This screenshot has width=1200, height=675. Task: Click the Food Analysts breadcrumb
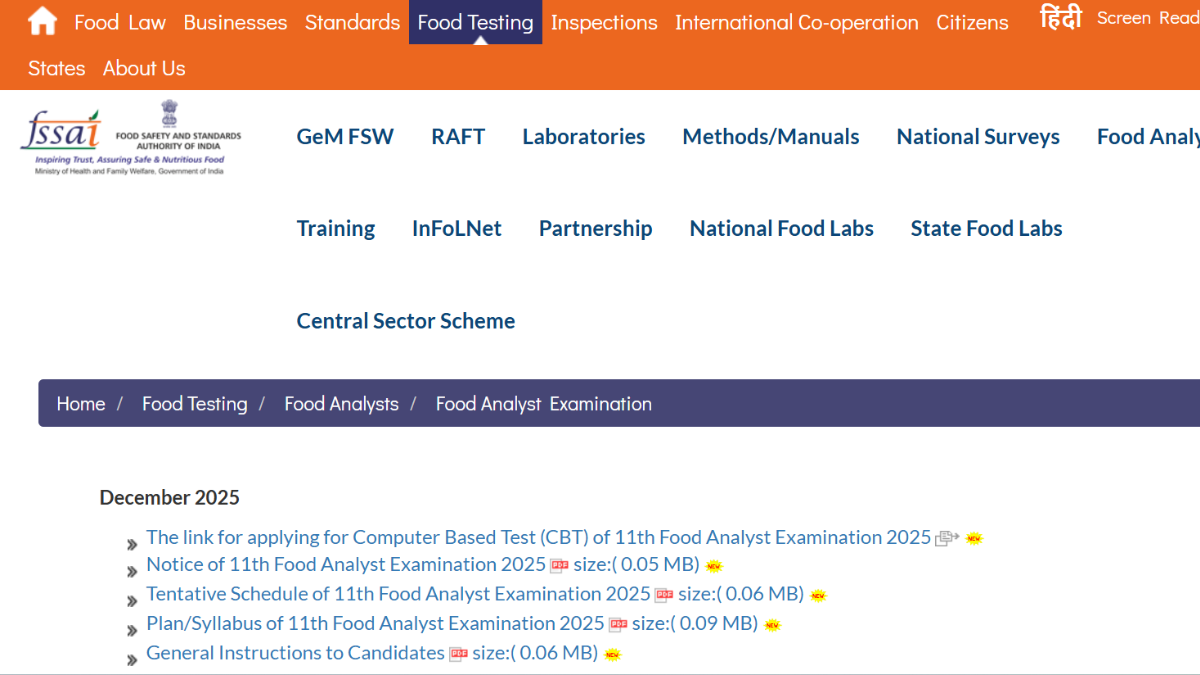(x=341, y=404)
